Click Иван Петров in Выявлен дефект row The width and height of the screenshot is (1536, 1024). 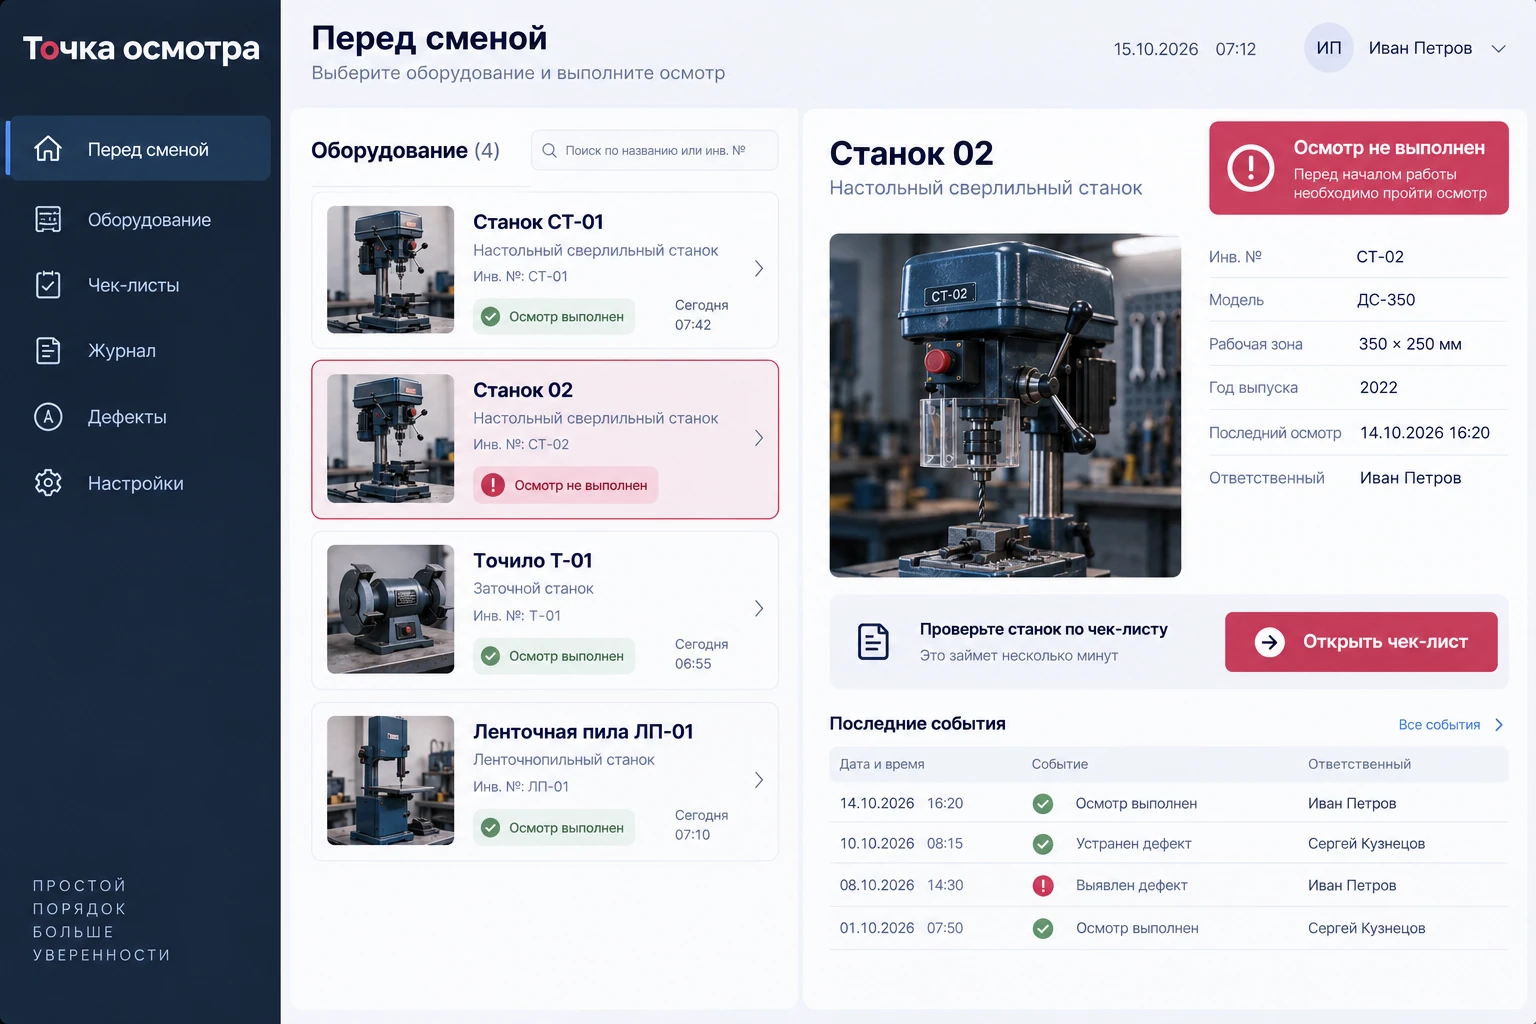coord(1352,885)
